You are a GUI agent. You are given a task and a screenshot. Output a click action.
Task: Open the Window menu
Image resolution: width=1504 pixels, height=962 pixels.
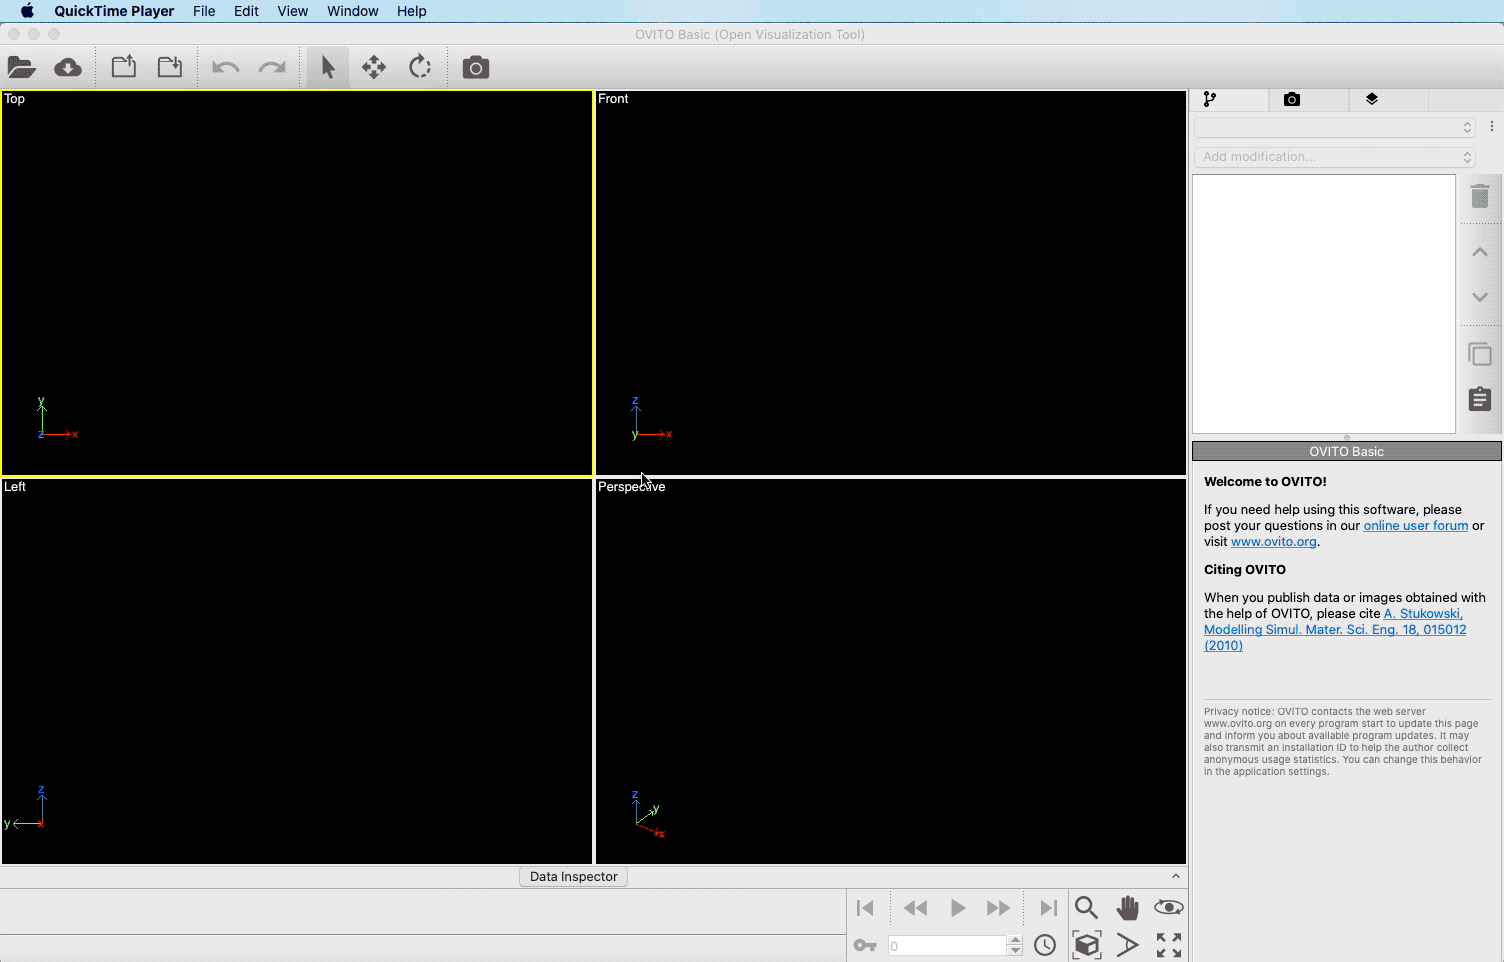click(352, 11)
